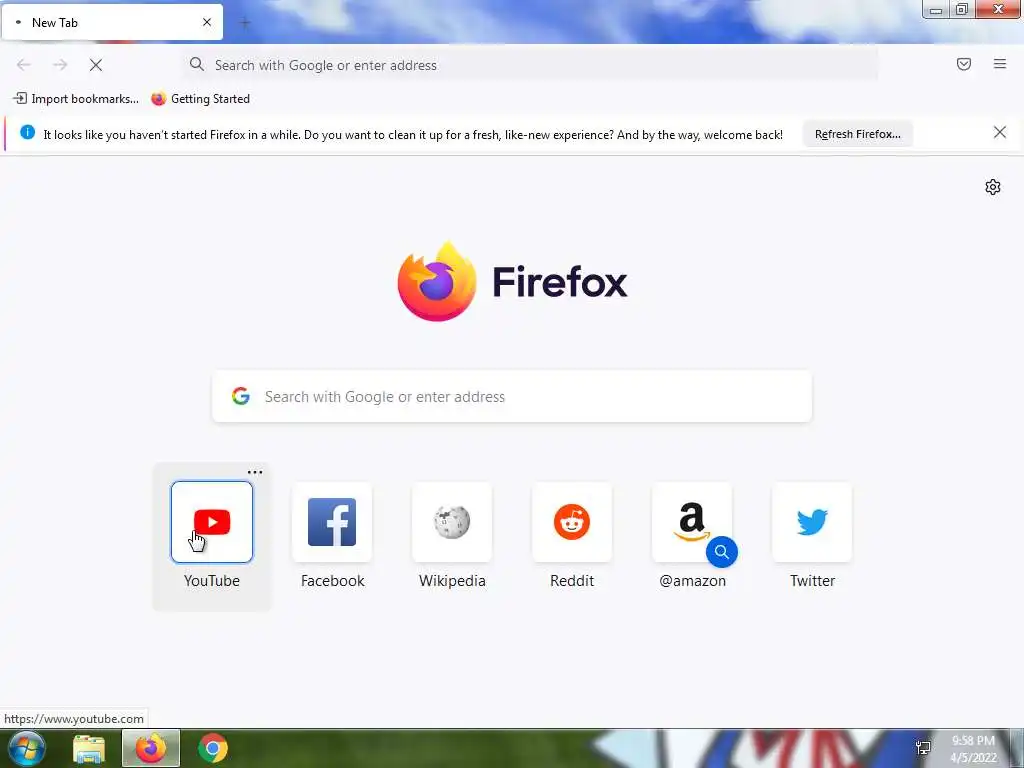The width and height of the screenshot is (1024, 768).
Task: Dismiss the welcome back notification bar
Action: (1000, 133)
